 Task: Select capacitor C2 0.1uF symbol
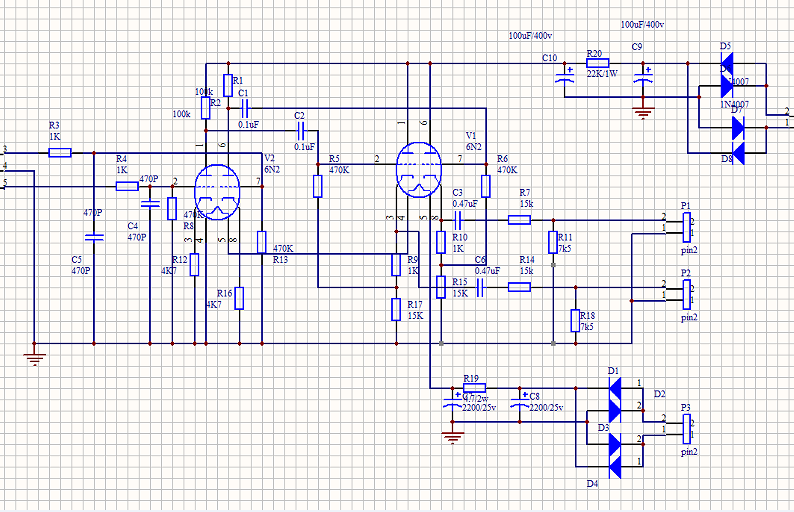[x=300, y=133]
